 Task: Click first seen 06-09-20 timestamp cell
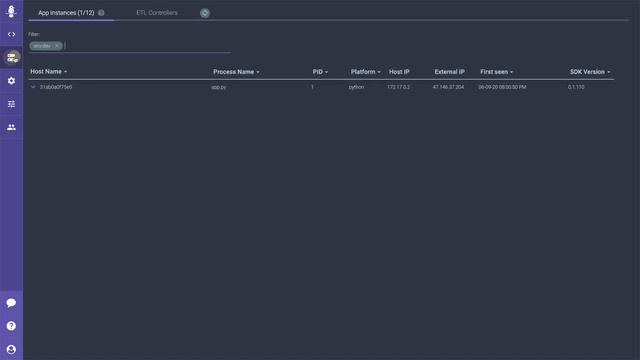[502, 87]
